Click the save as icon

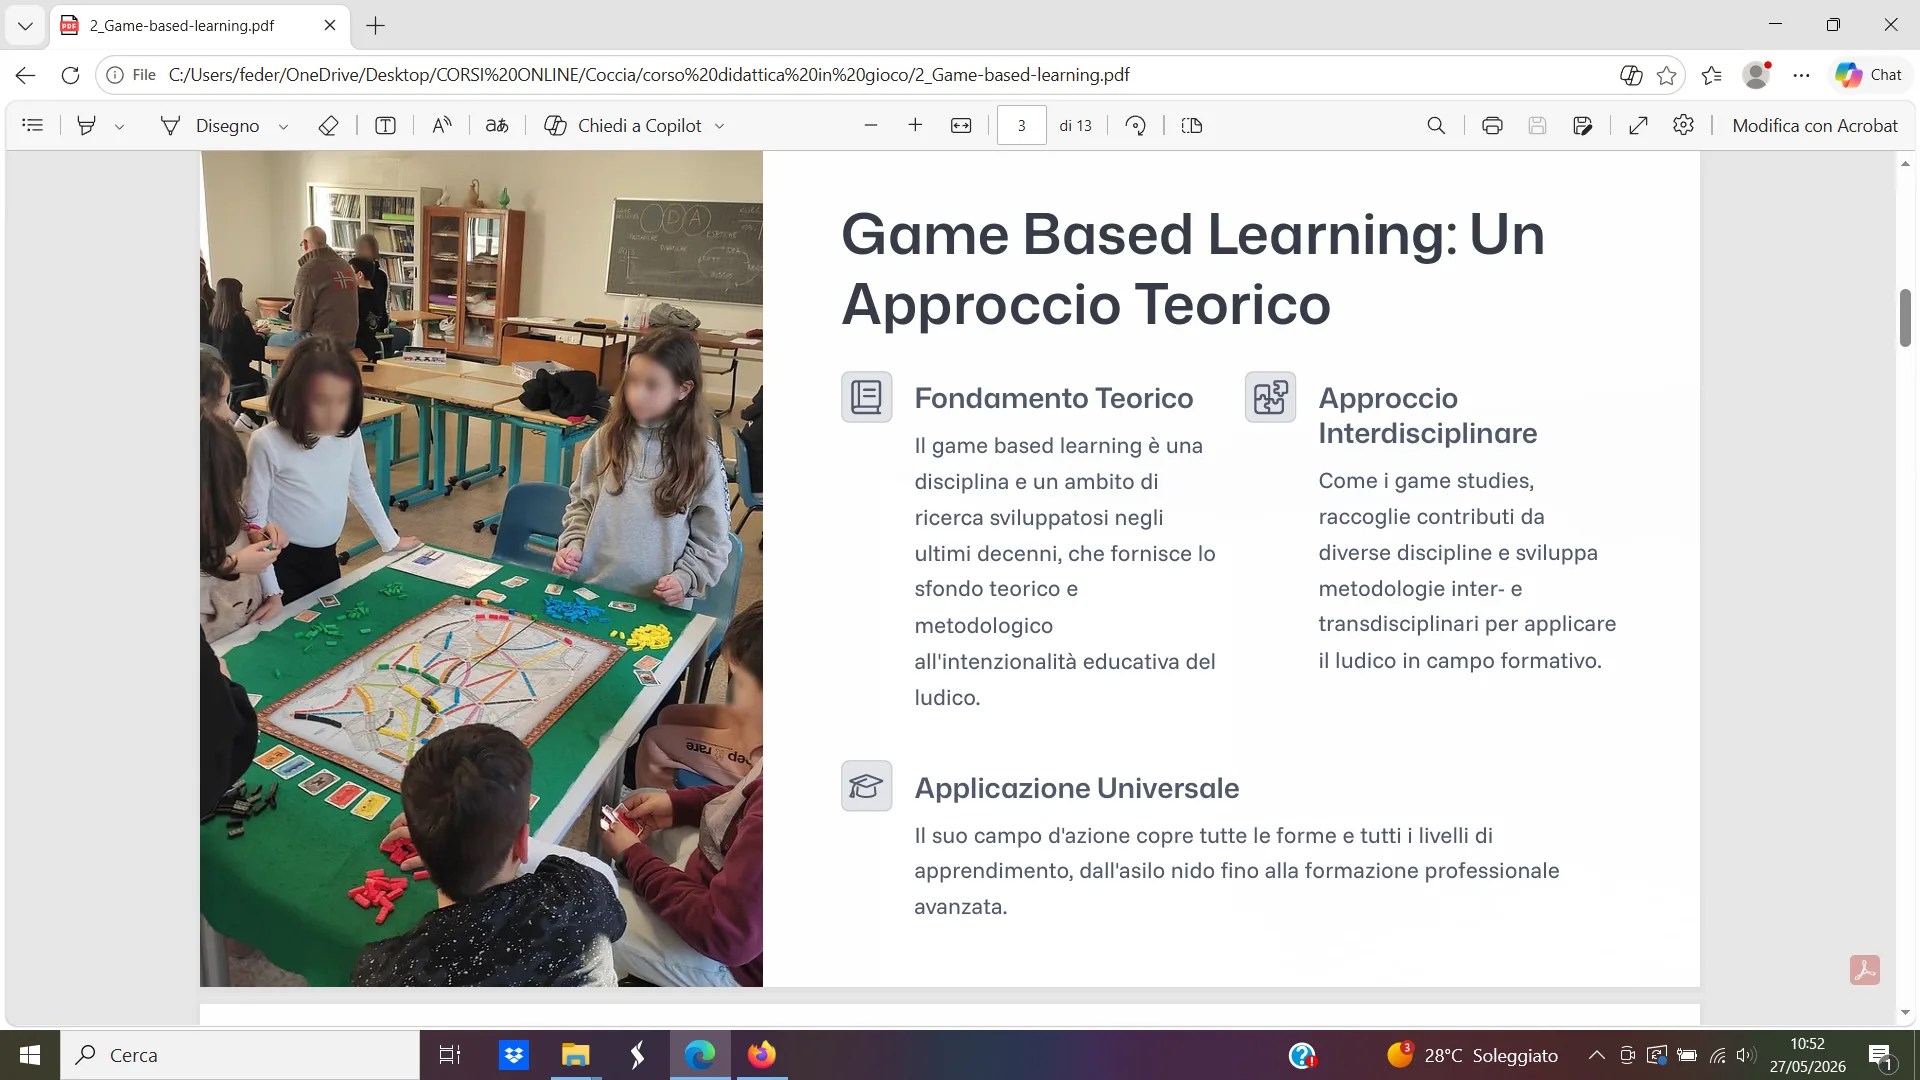coord(1582,125)
